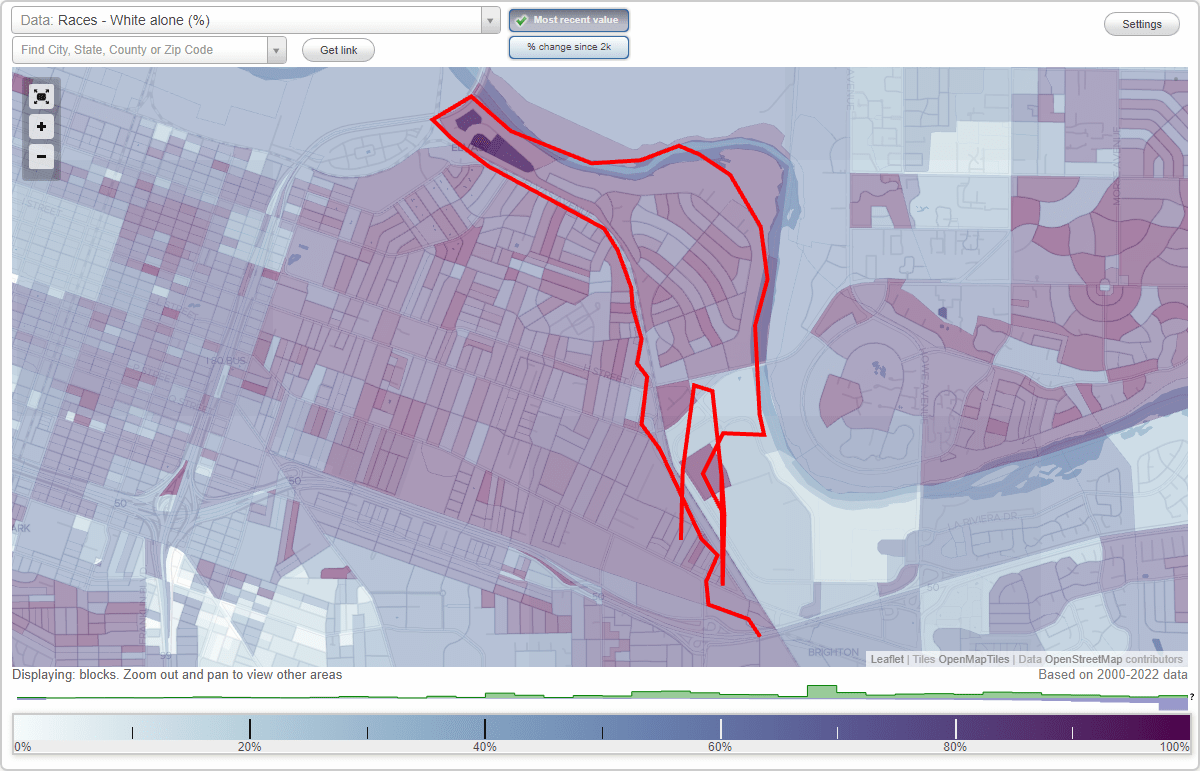
Task: Click the BRIGHTON label on the map
Action: click(833, 651)
